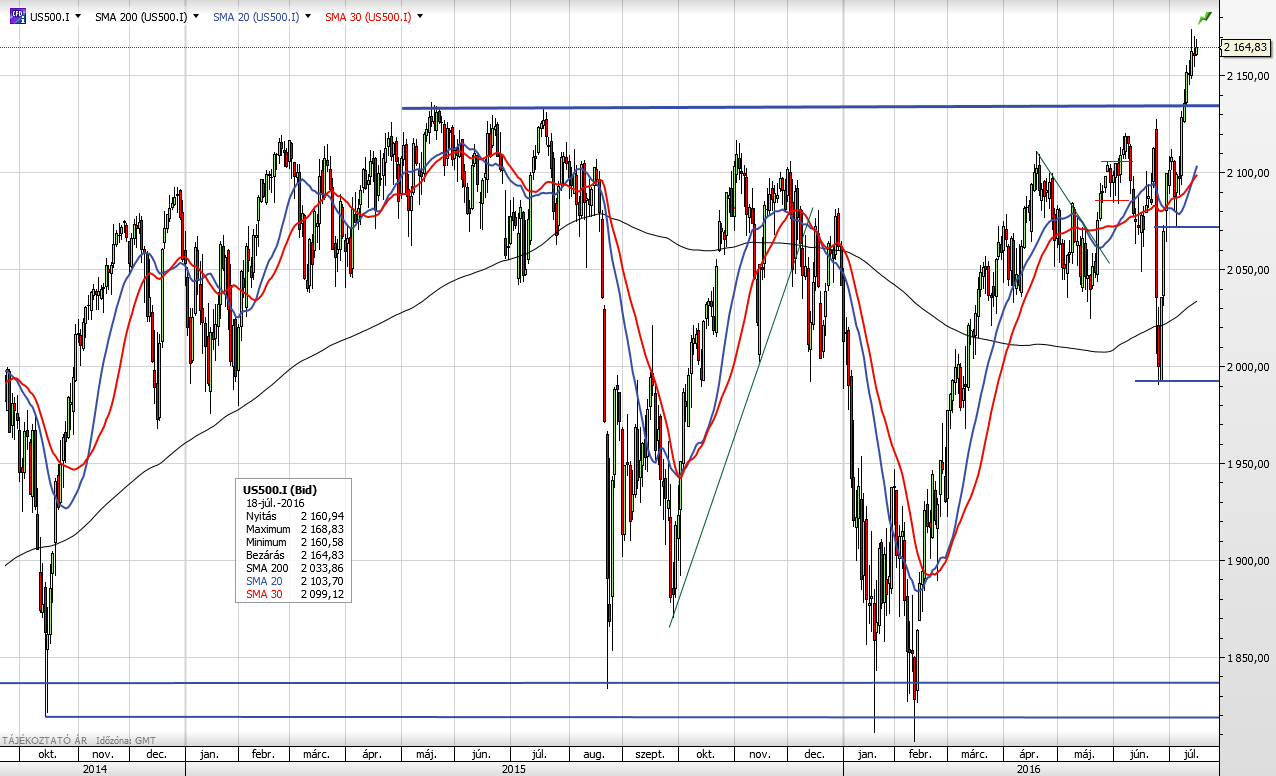Click the 2 150,00 price axis label
This screenshot has width=1276, height=776.
click(x=1248, y=76)
